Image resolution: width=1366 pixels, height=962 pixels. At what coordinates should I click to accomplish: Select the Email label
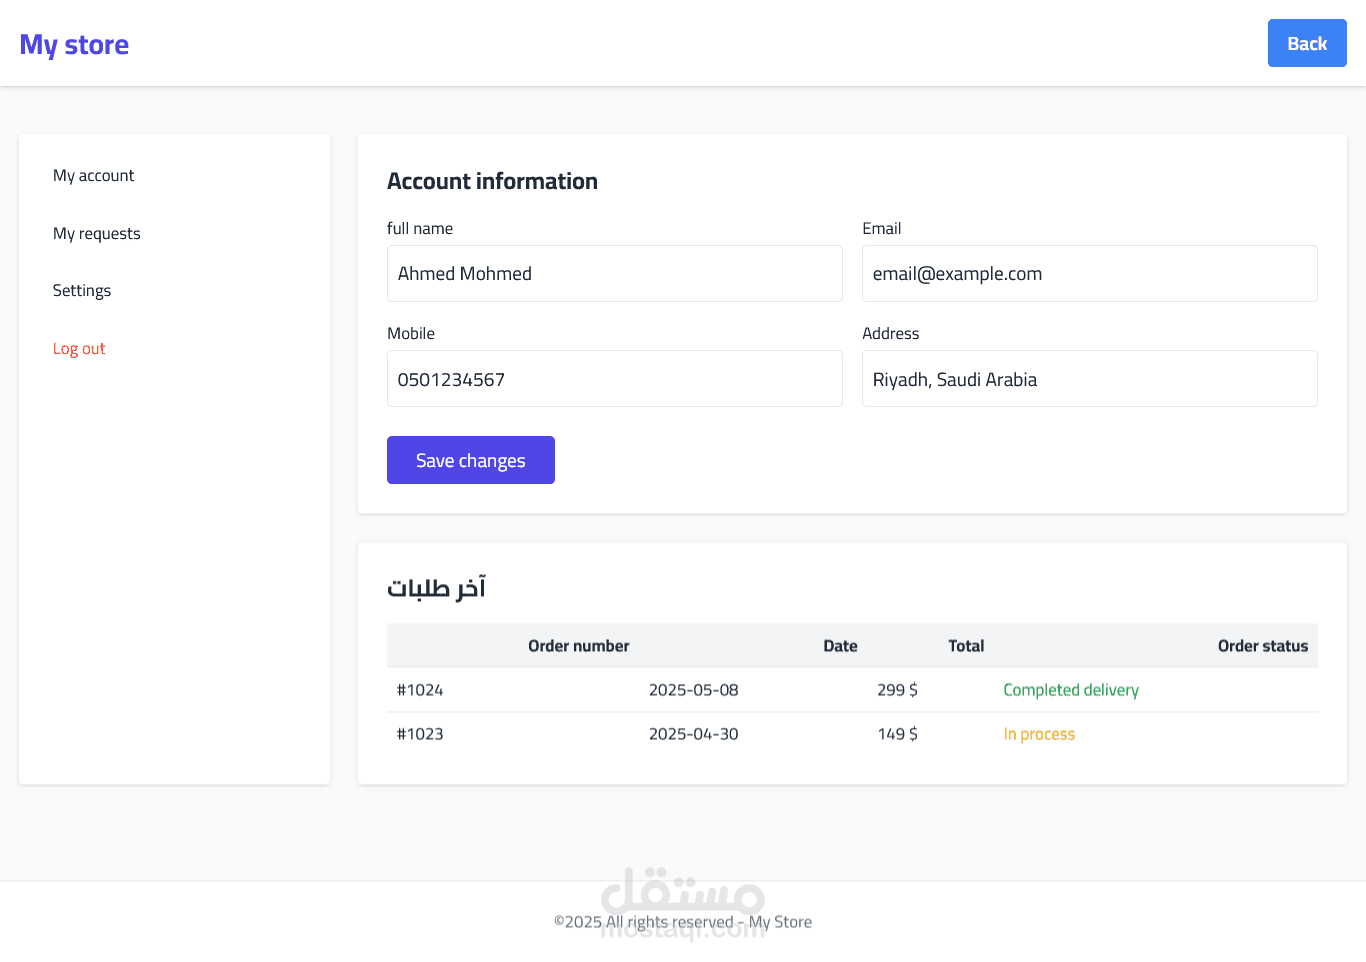coord(881,228)
